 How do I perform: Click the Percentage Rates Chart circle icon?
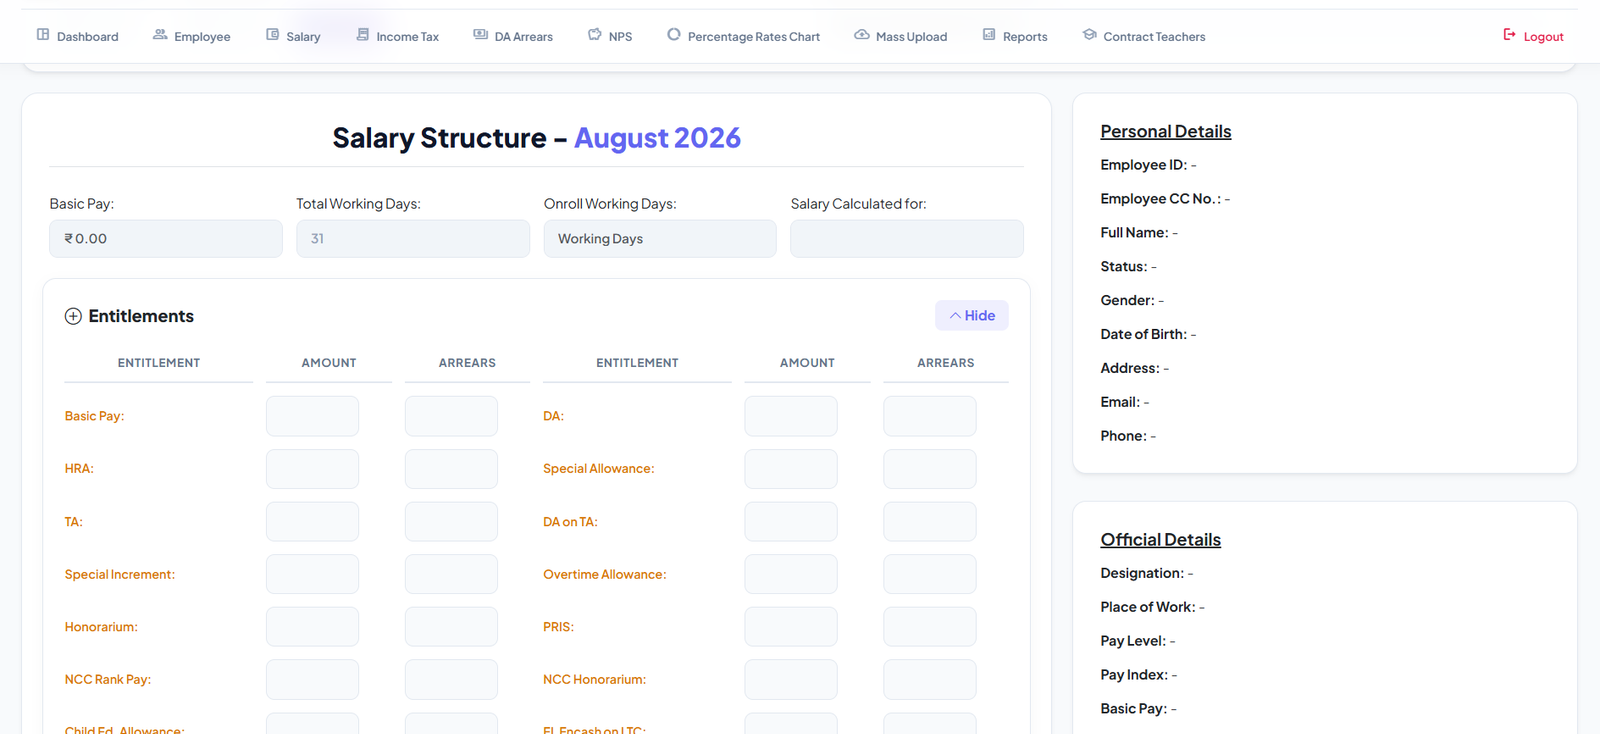click(x=674, y=35)
